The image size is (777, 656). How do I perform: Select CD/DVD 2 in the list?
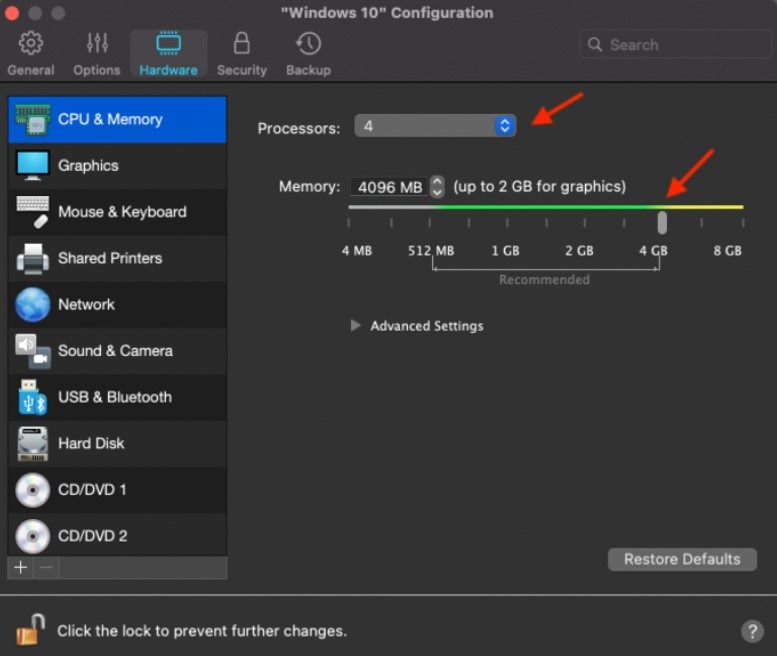117,535
